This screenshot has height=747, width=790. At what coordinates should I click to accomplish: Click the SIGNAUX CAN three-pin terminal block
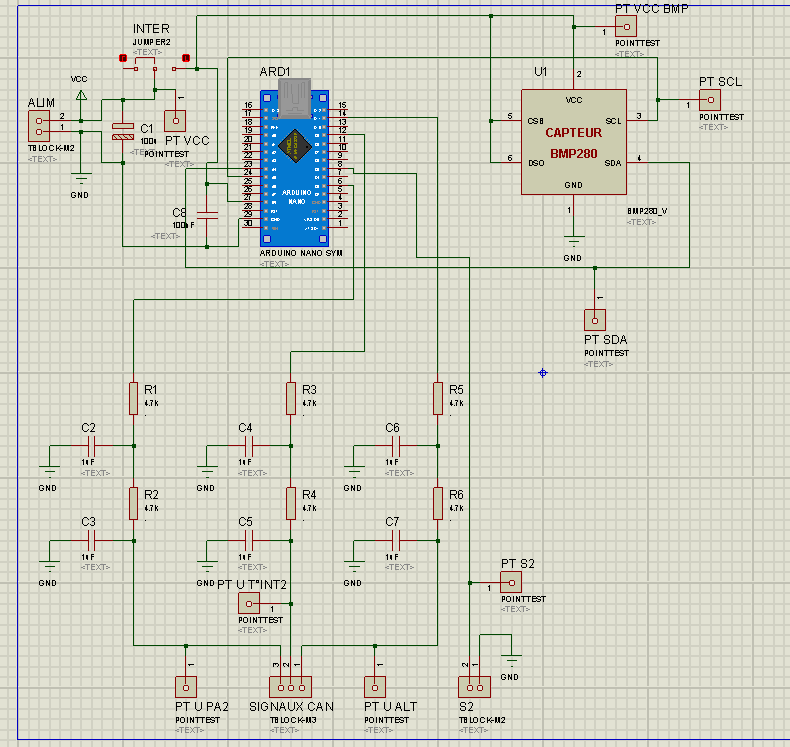[x=291, y=688]
